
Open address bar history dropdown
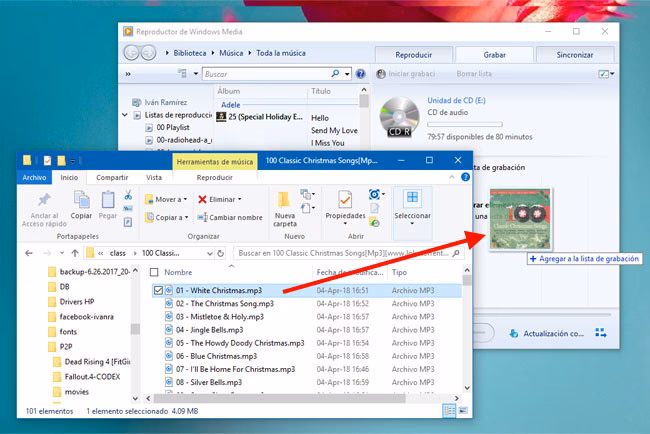(x=210, y=253)
